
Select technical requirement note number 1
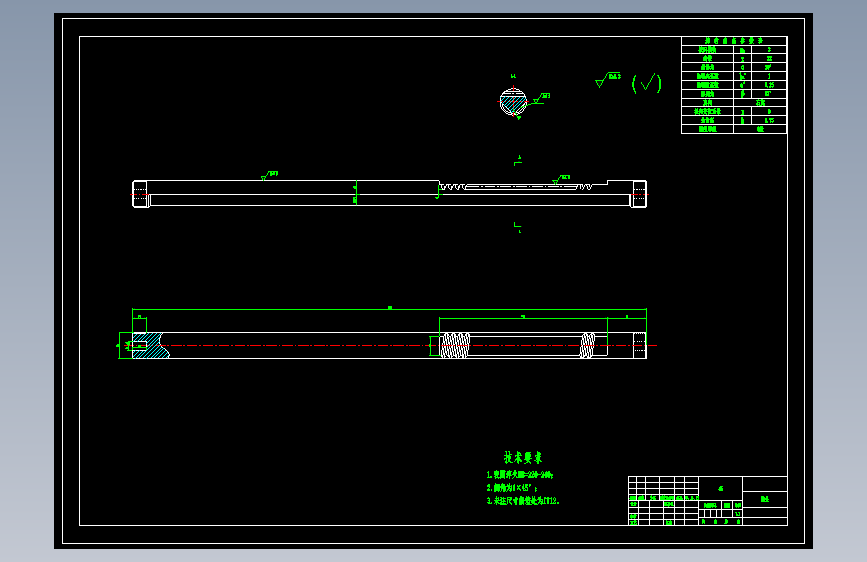tap(520, 475)
